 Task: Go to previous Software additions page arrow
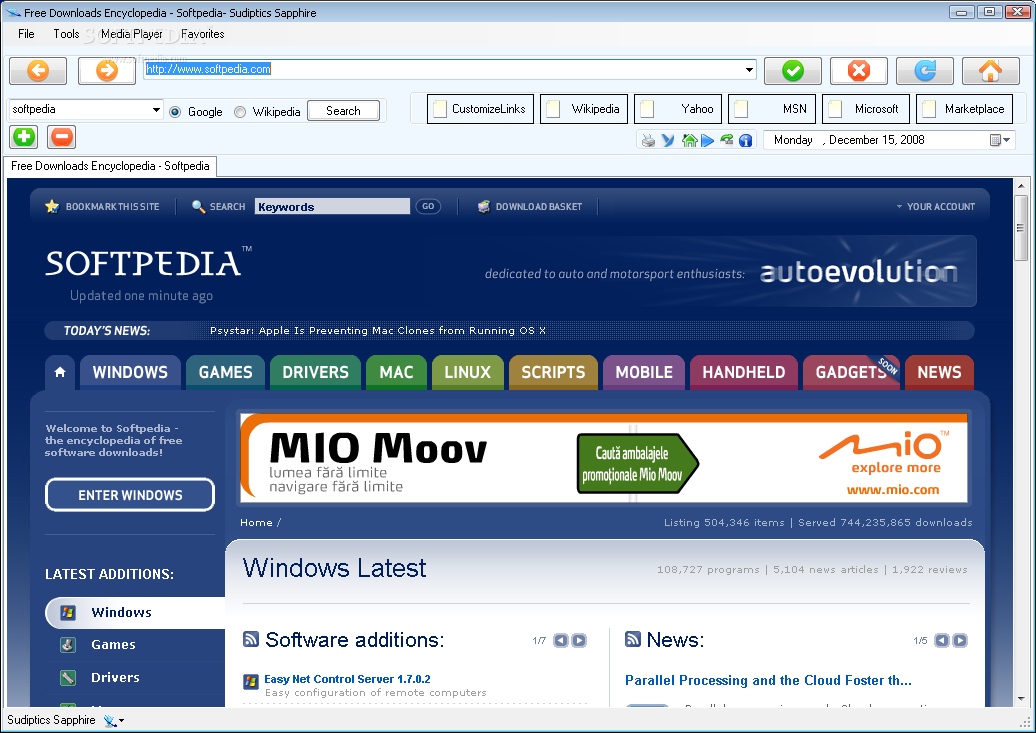click(561, 640)
